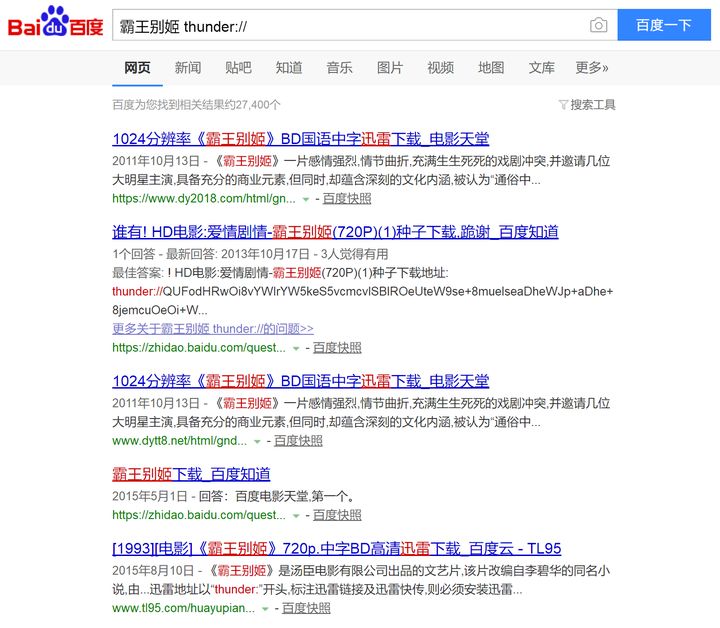
Task: Click the https://www.dy2018.com/html/gn... URL
Action: pyautogui.click(x=204, y=198)
